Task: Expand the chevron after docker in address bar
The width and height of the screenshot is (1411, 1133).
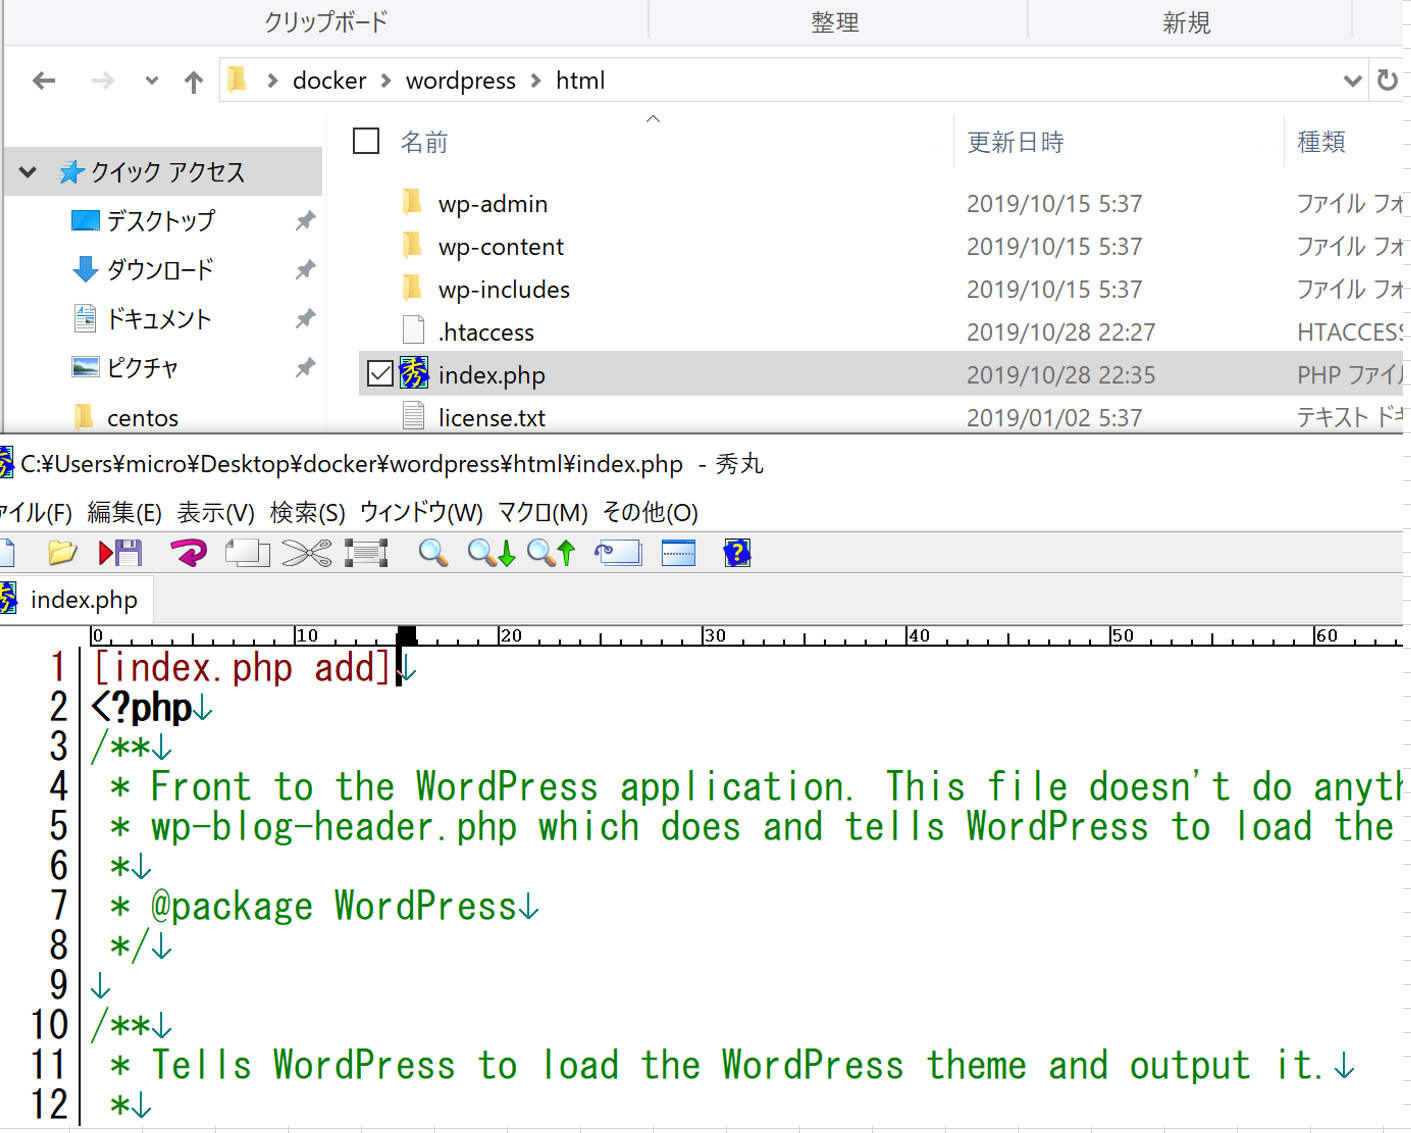Action: pos(386,80)
